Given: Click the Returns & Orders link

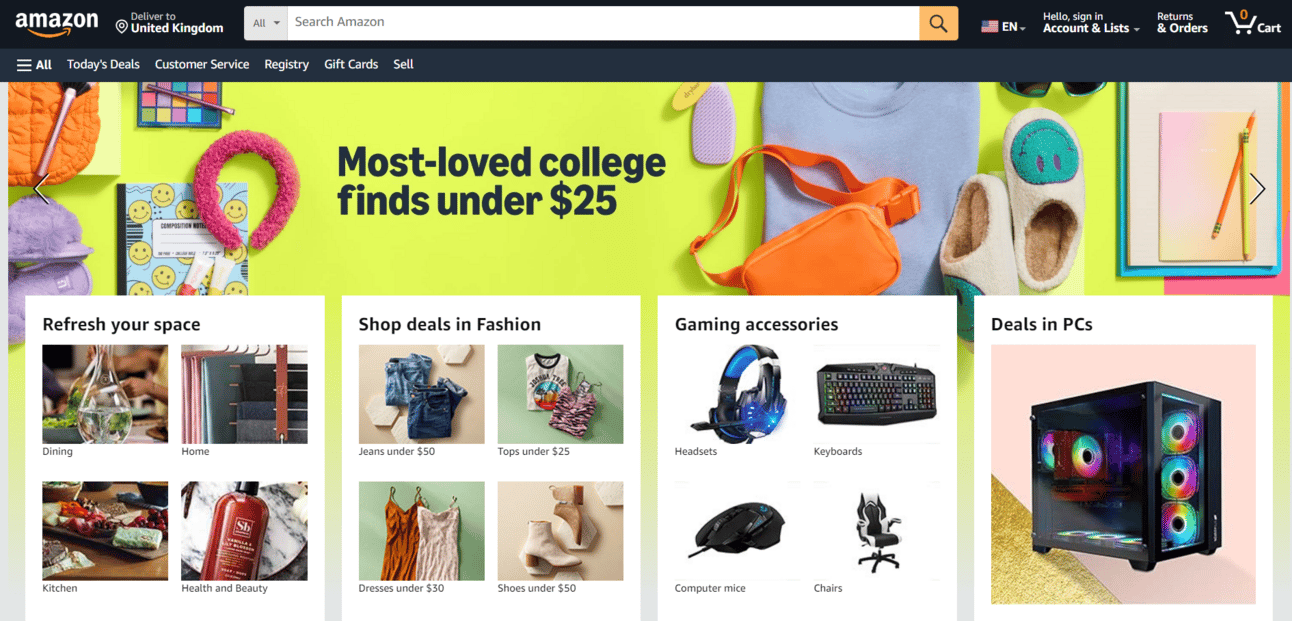Looking at the screenshot, I should [x=1182, y=23].
